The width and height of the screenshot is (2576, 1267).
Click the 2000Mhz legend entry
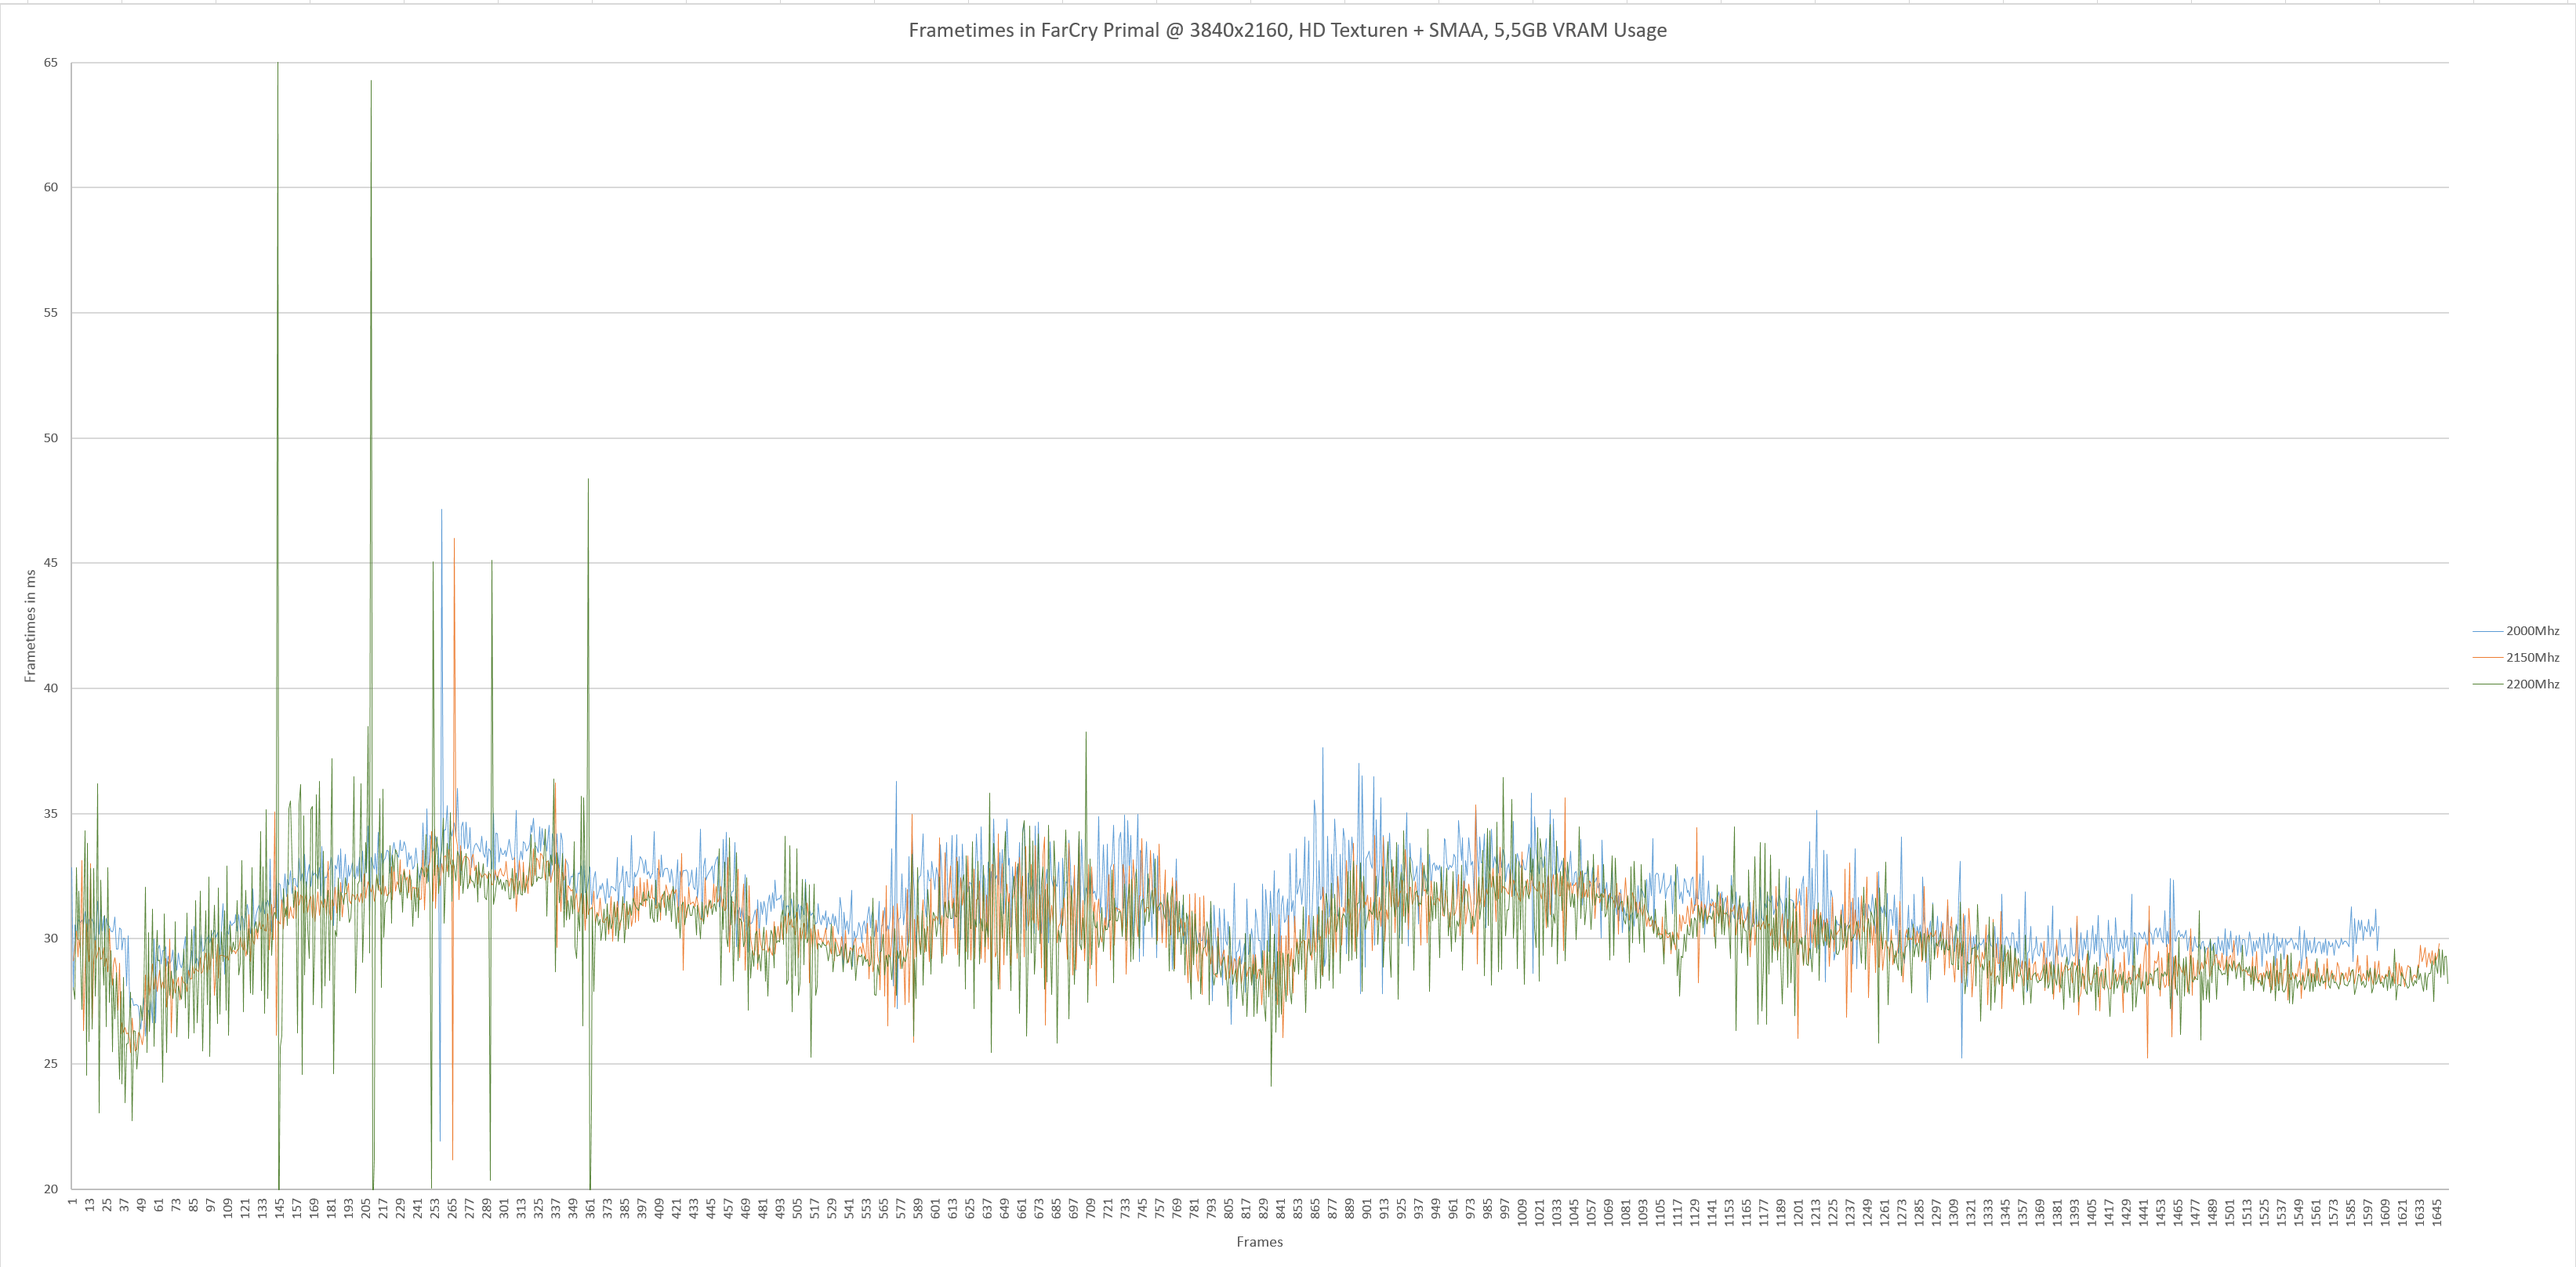pyautogui.click(x=2531, y=631)
